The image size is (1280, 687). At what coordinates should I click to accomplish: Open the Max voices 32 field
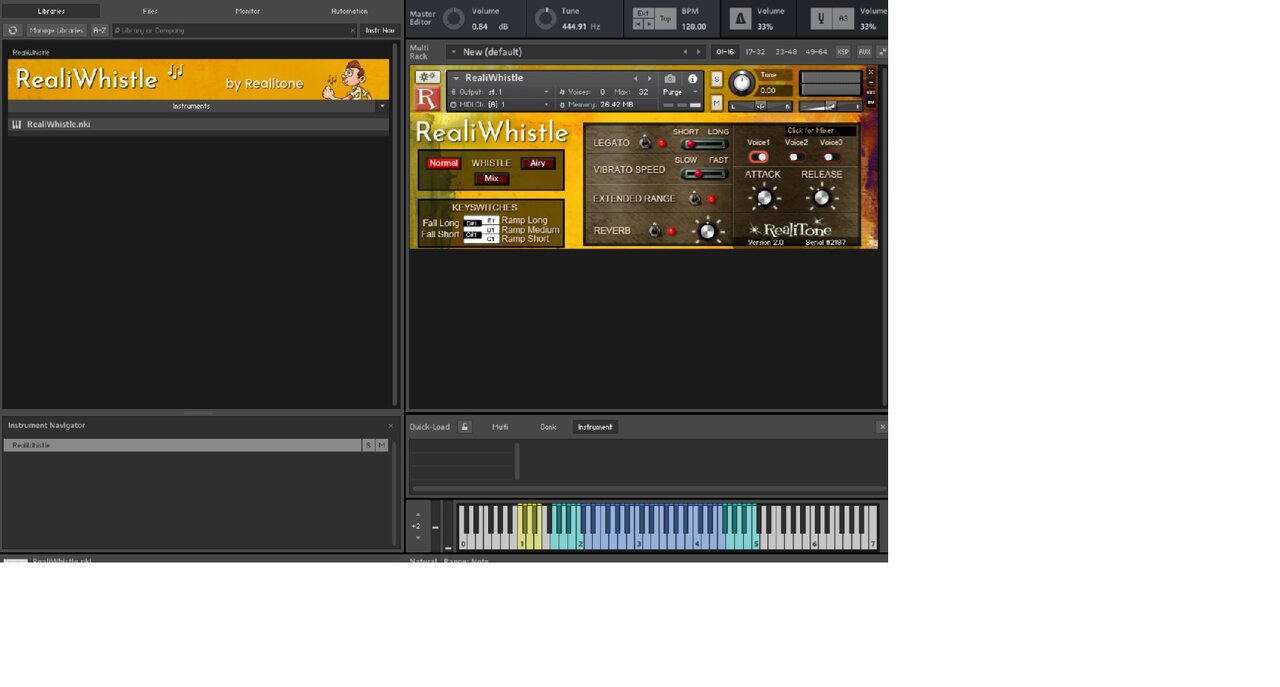[643, 92]
